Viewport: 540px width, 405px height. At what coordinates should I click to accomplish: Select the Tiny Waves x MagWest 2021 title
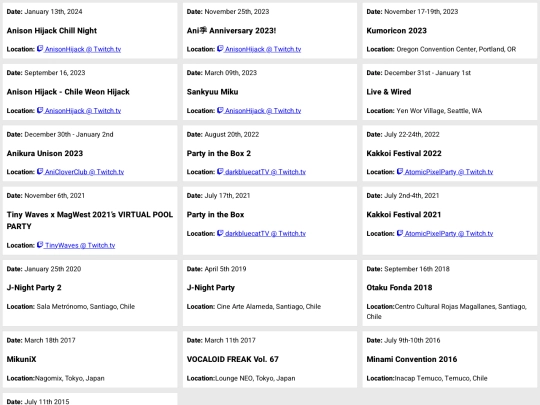[90, 220]
